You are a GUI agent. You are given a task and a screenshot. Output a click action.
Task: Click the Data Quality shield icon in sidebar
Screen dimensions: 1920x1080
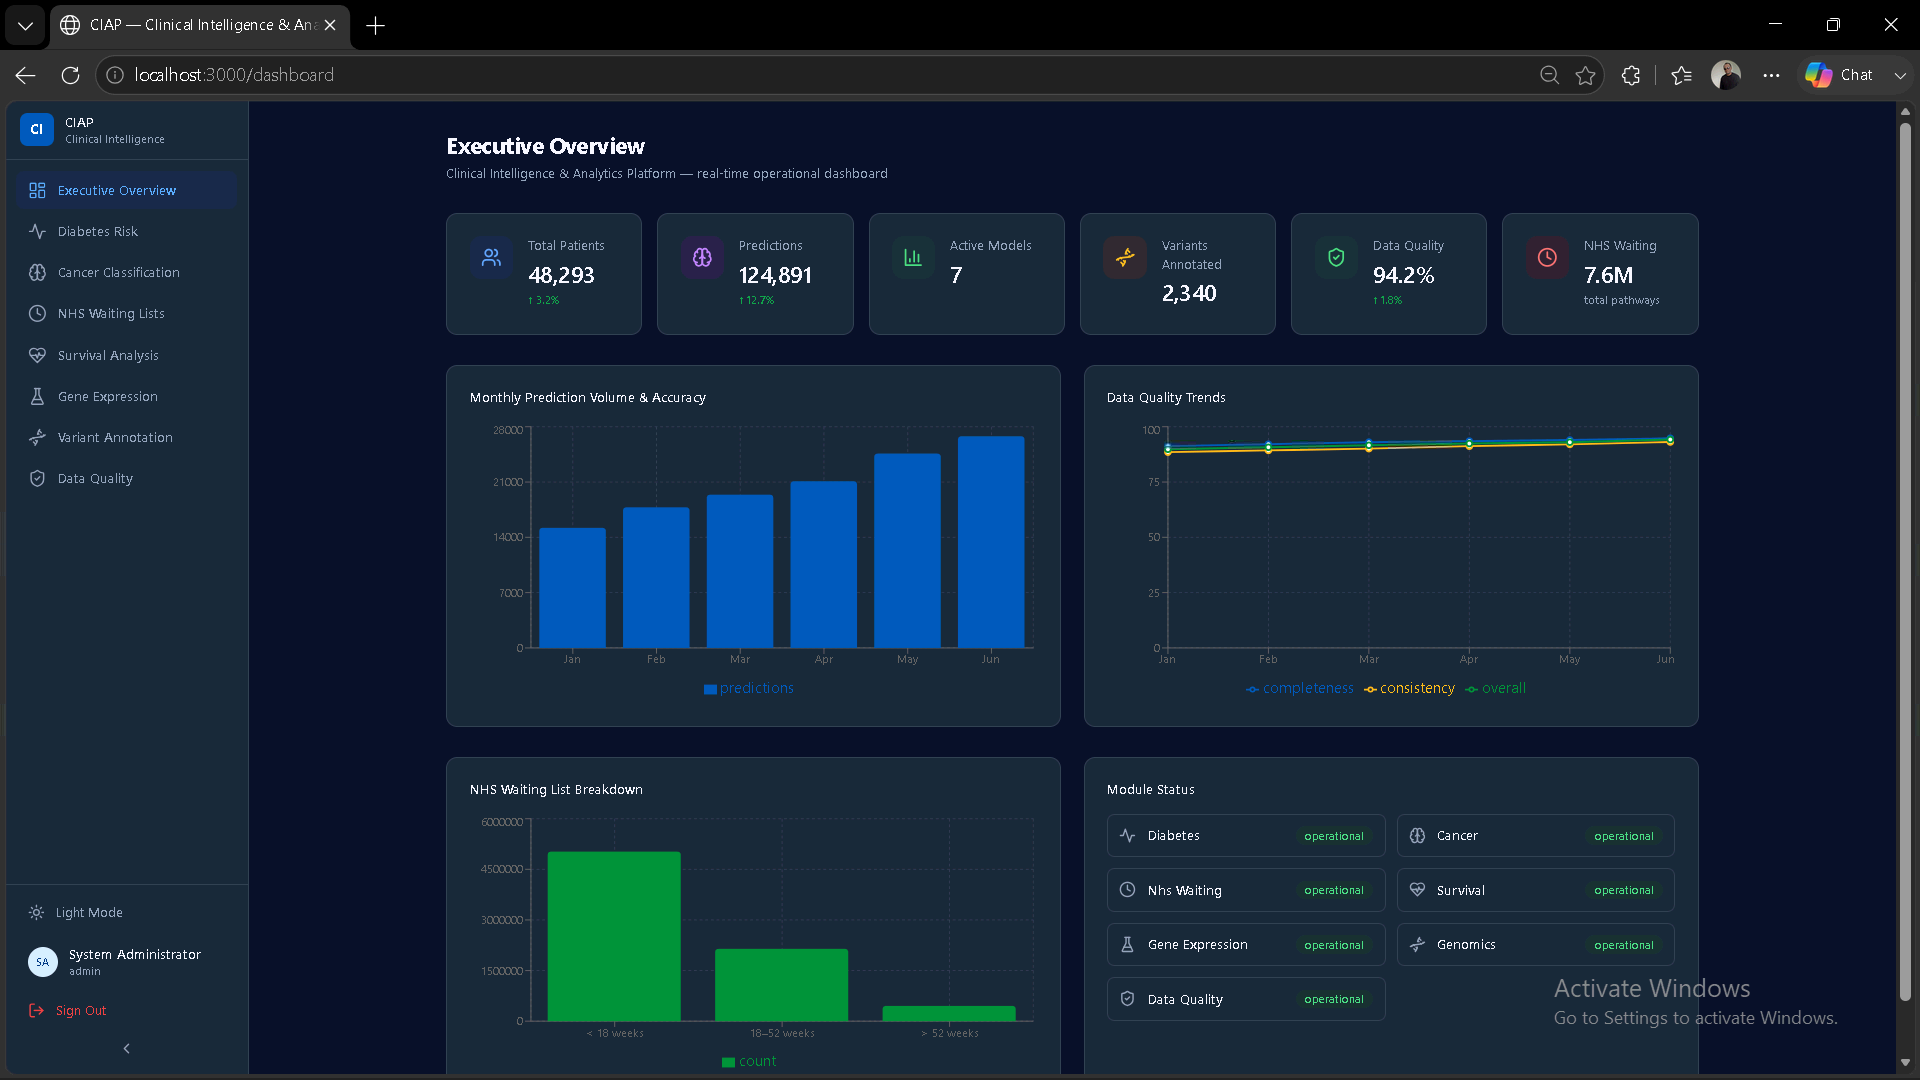[37, 478]
